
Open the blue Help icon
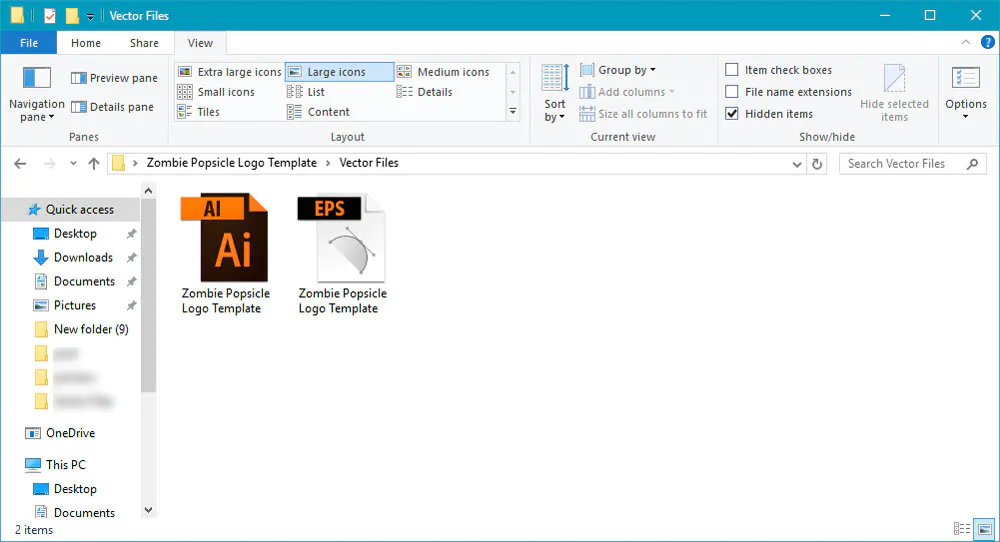pos(987,42)
